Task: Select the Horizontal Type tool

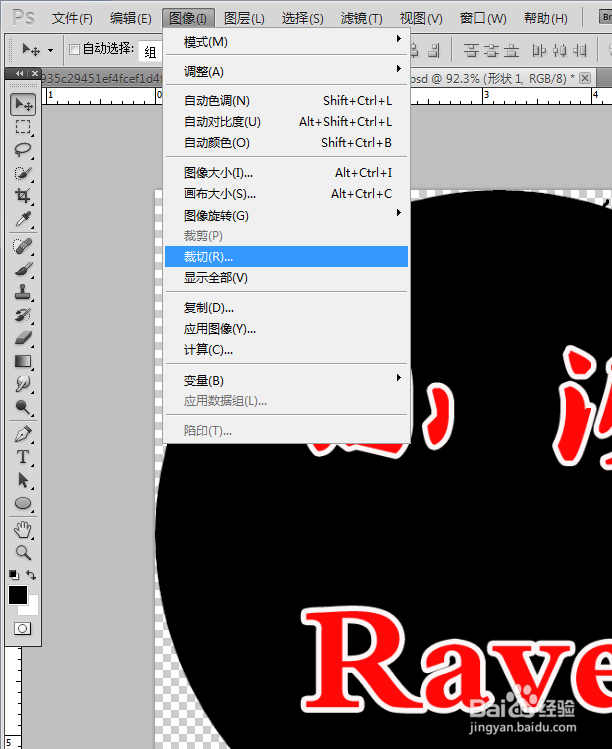Action: click(23, 458)
